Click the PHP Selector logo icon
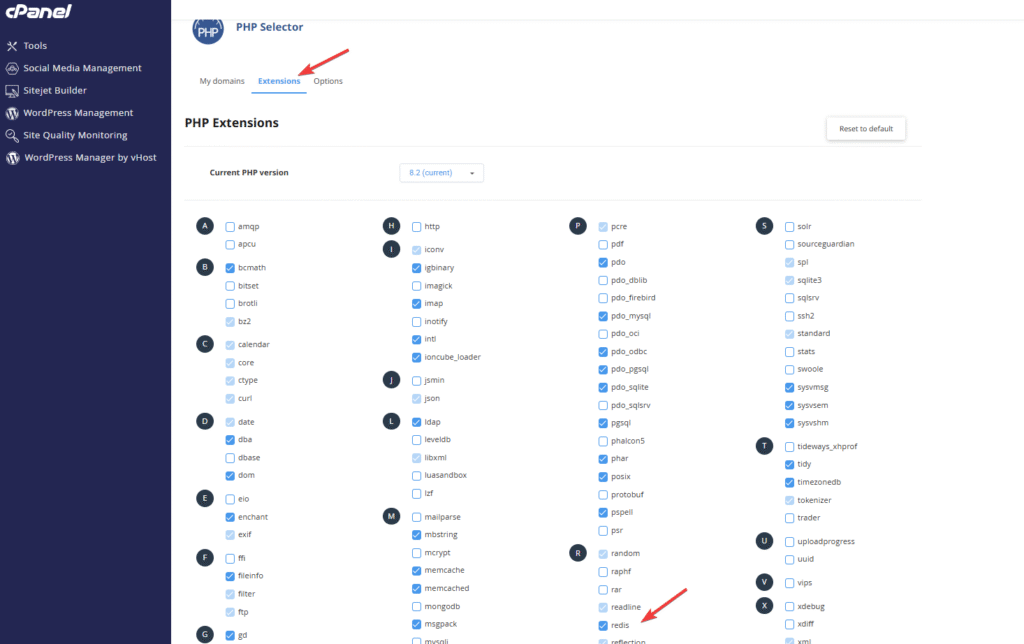This screenshot has height=644, width=1024. click(x=208, y=31)
